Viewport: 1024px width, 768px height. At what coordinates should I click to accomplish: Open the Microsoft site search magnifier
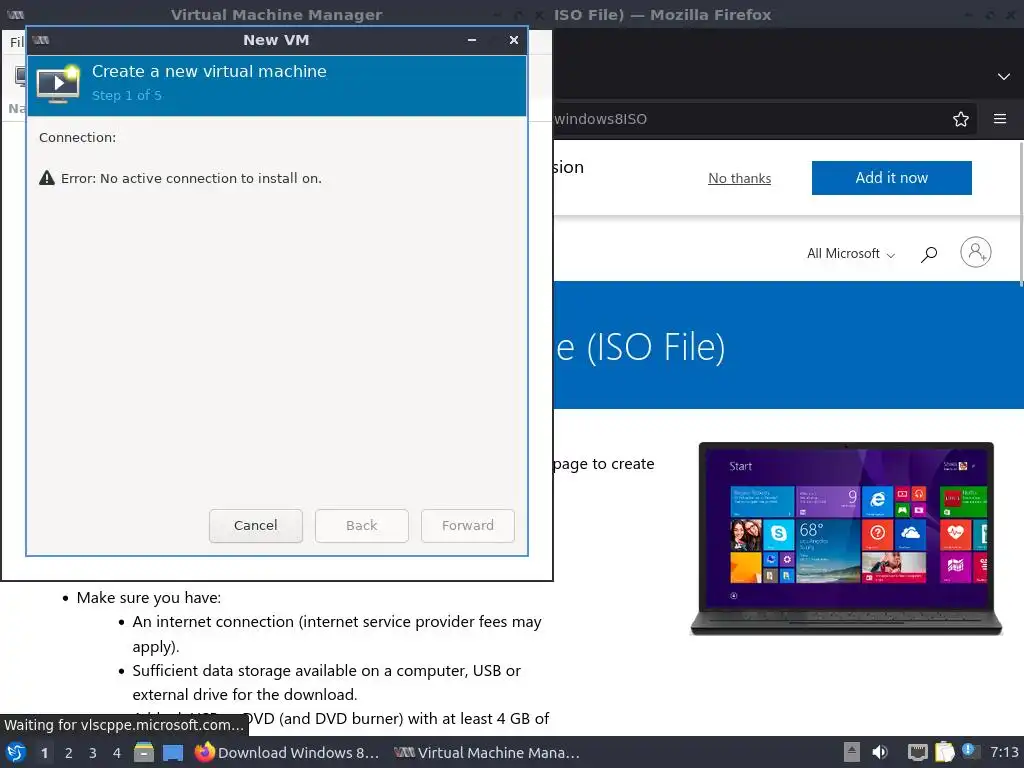coord(929,254)
